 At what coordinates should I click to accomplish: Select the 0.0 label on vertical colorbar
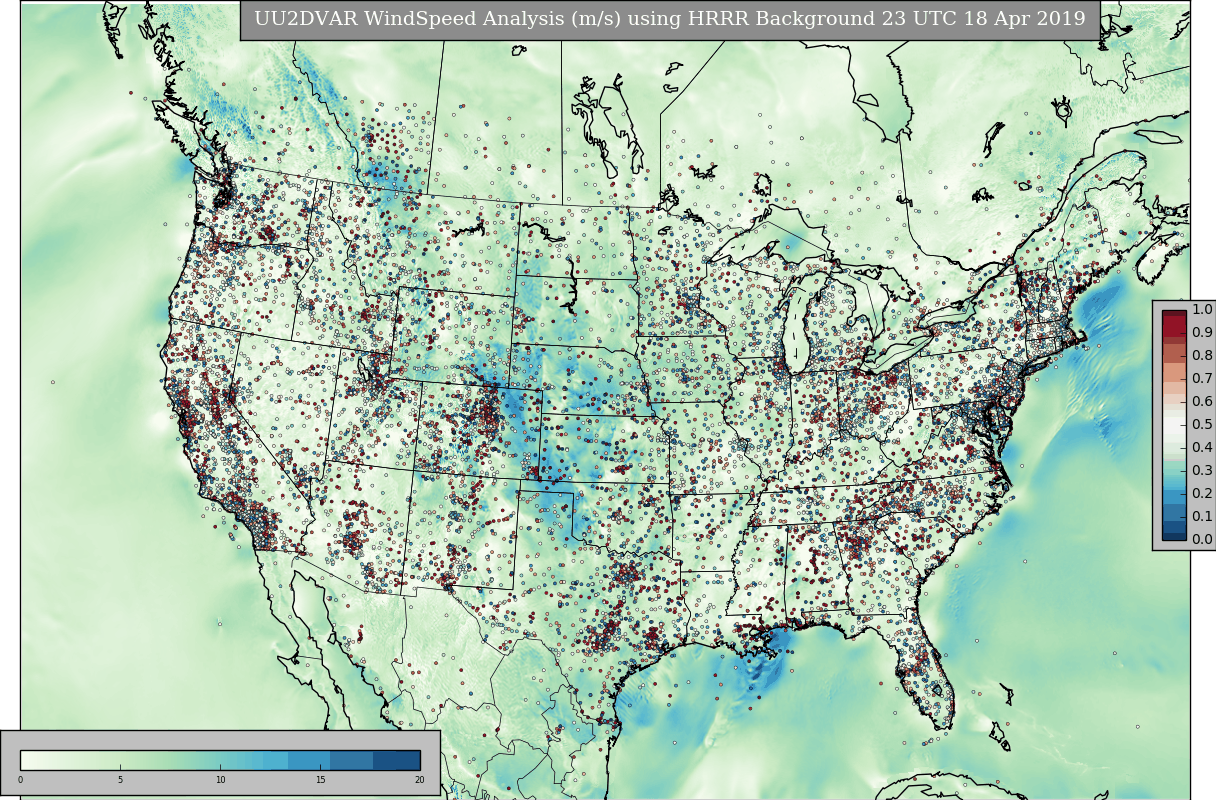(1202, 540)
